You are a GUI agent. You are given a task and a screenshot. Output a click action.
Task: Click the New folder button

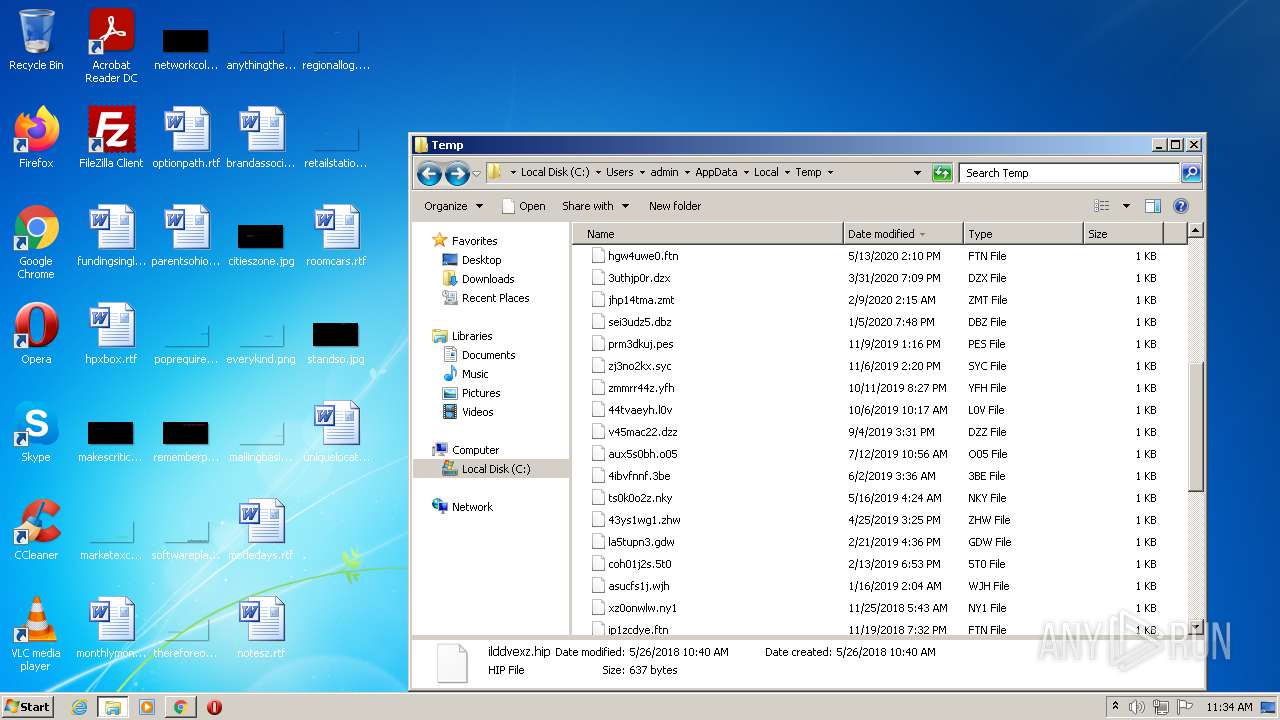pyautogui.click(x=675, y=206)
